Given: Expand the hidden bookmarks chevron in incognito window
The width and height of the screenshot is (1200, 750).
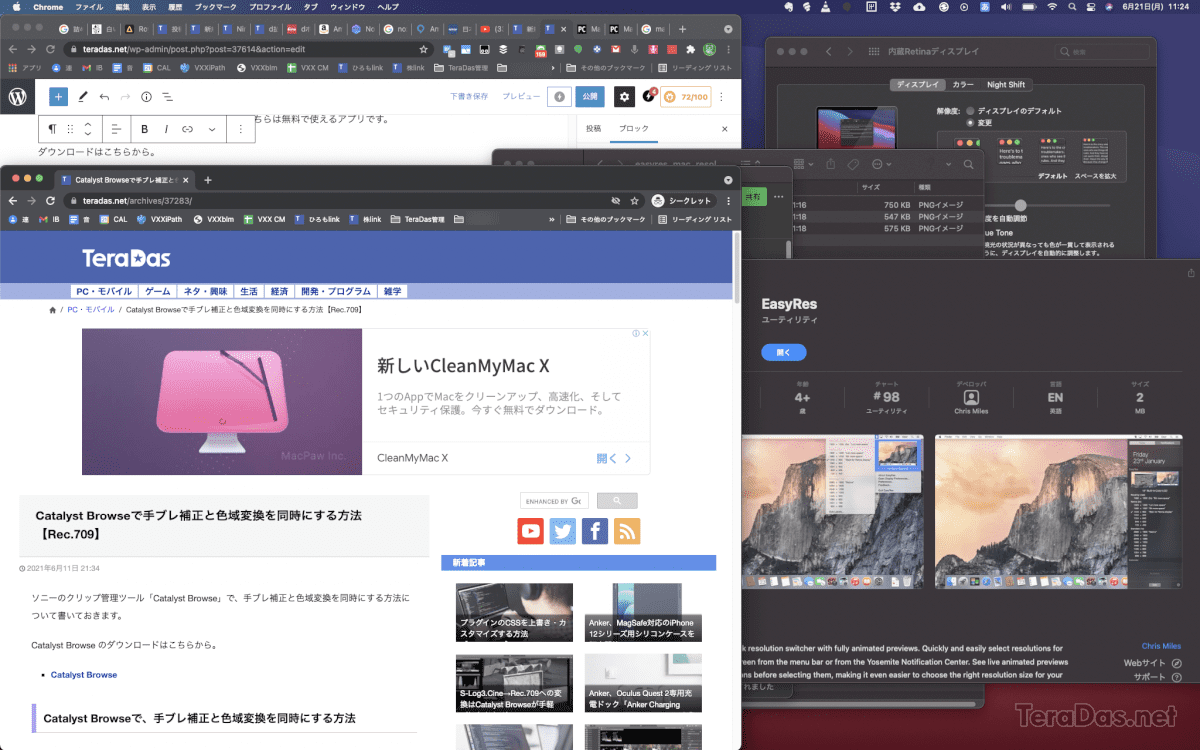Looking at the screenshot, I should click(552, 219).
